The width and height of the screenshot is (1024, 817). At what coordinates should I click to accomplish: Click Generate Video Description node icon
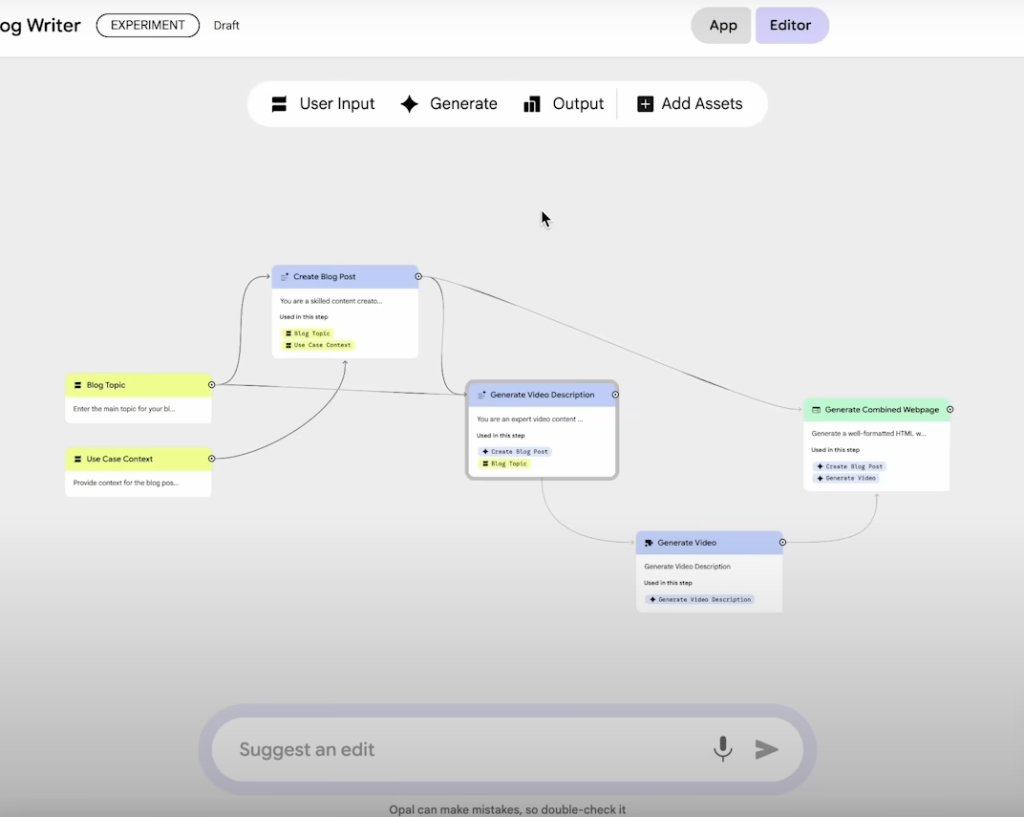(482, 395)
